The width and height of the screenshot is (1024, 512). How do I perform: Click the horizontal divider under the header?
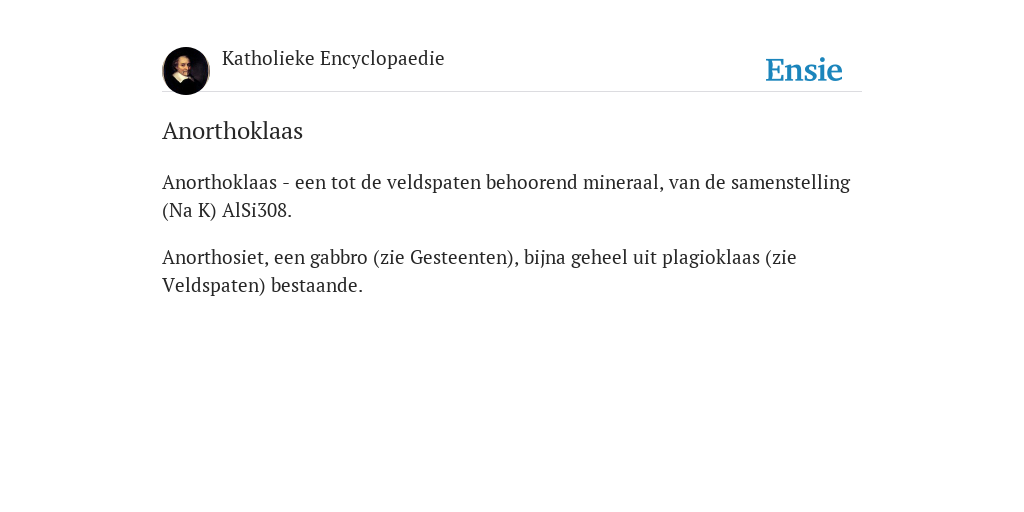point(512,91)
